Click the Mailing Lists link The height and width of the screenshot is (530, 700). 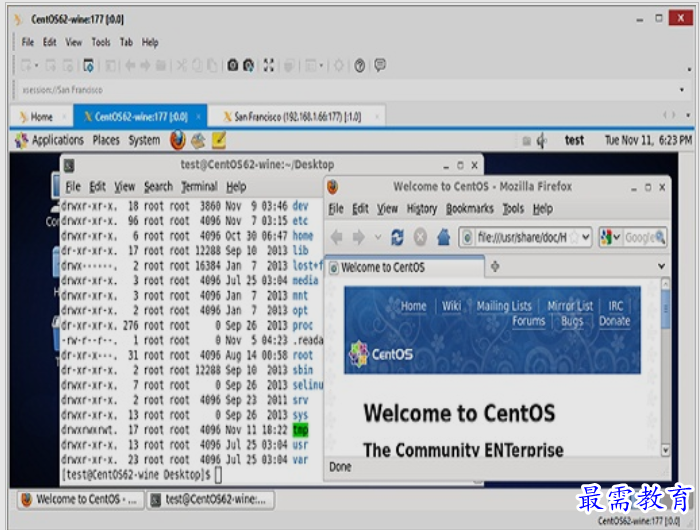[x=504, y=306]
